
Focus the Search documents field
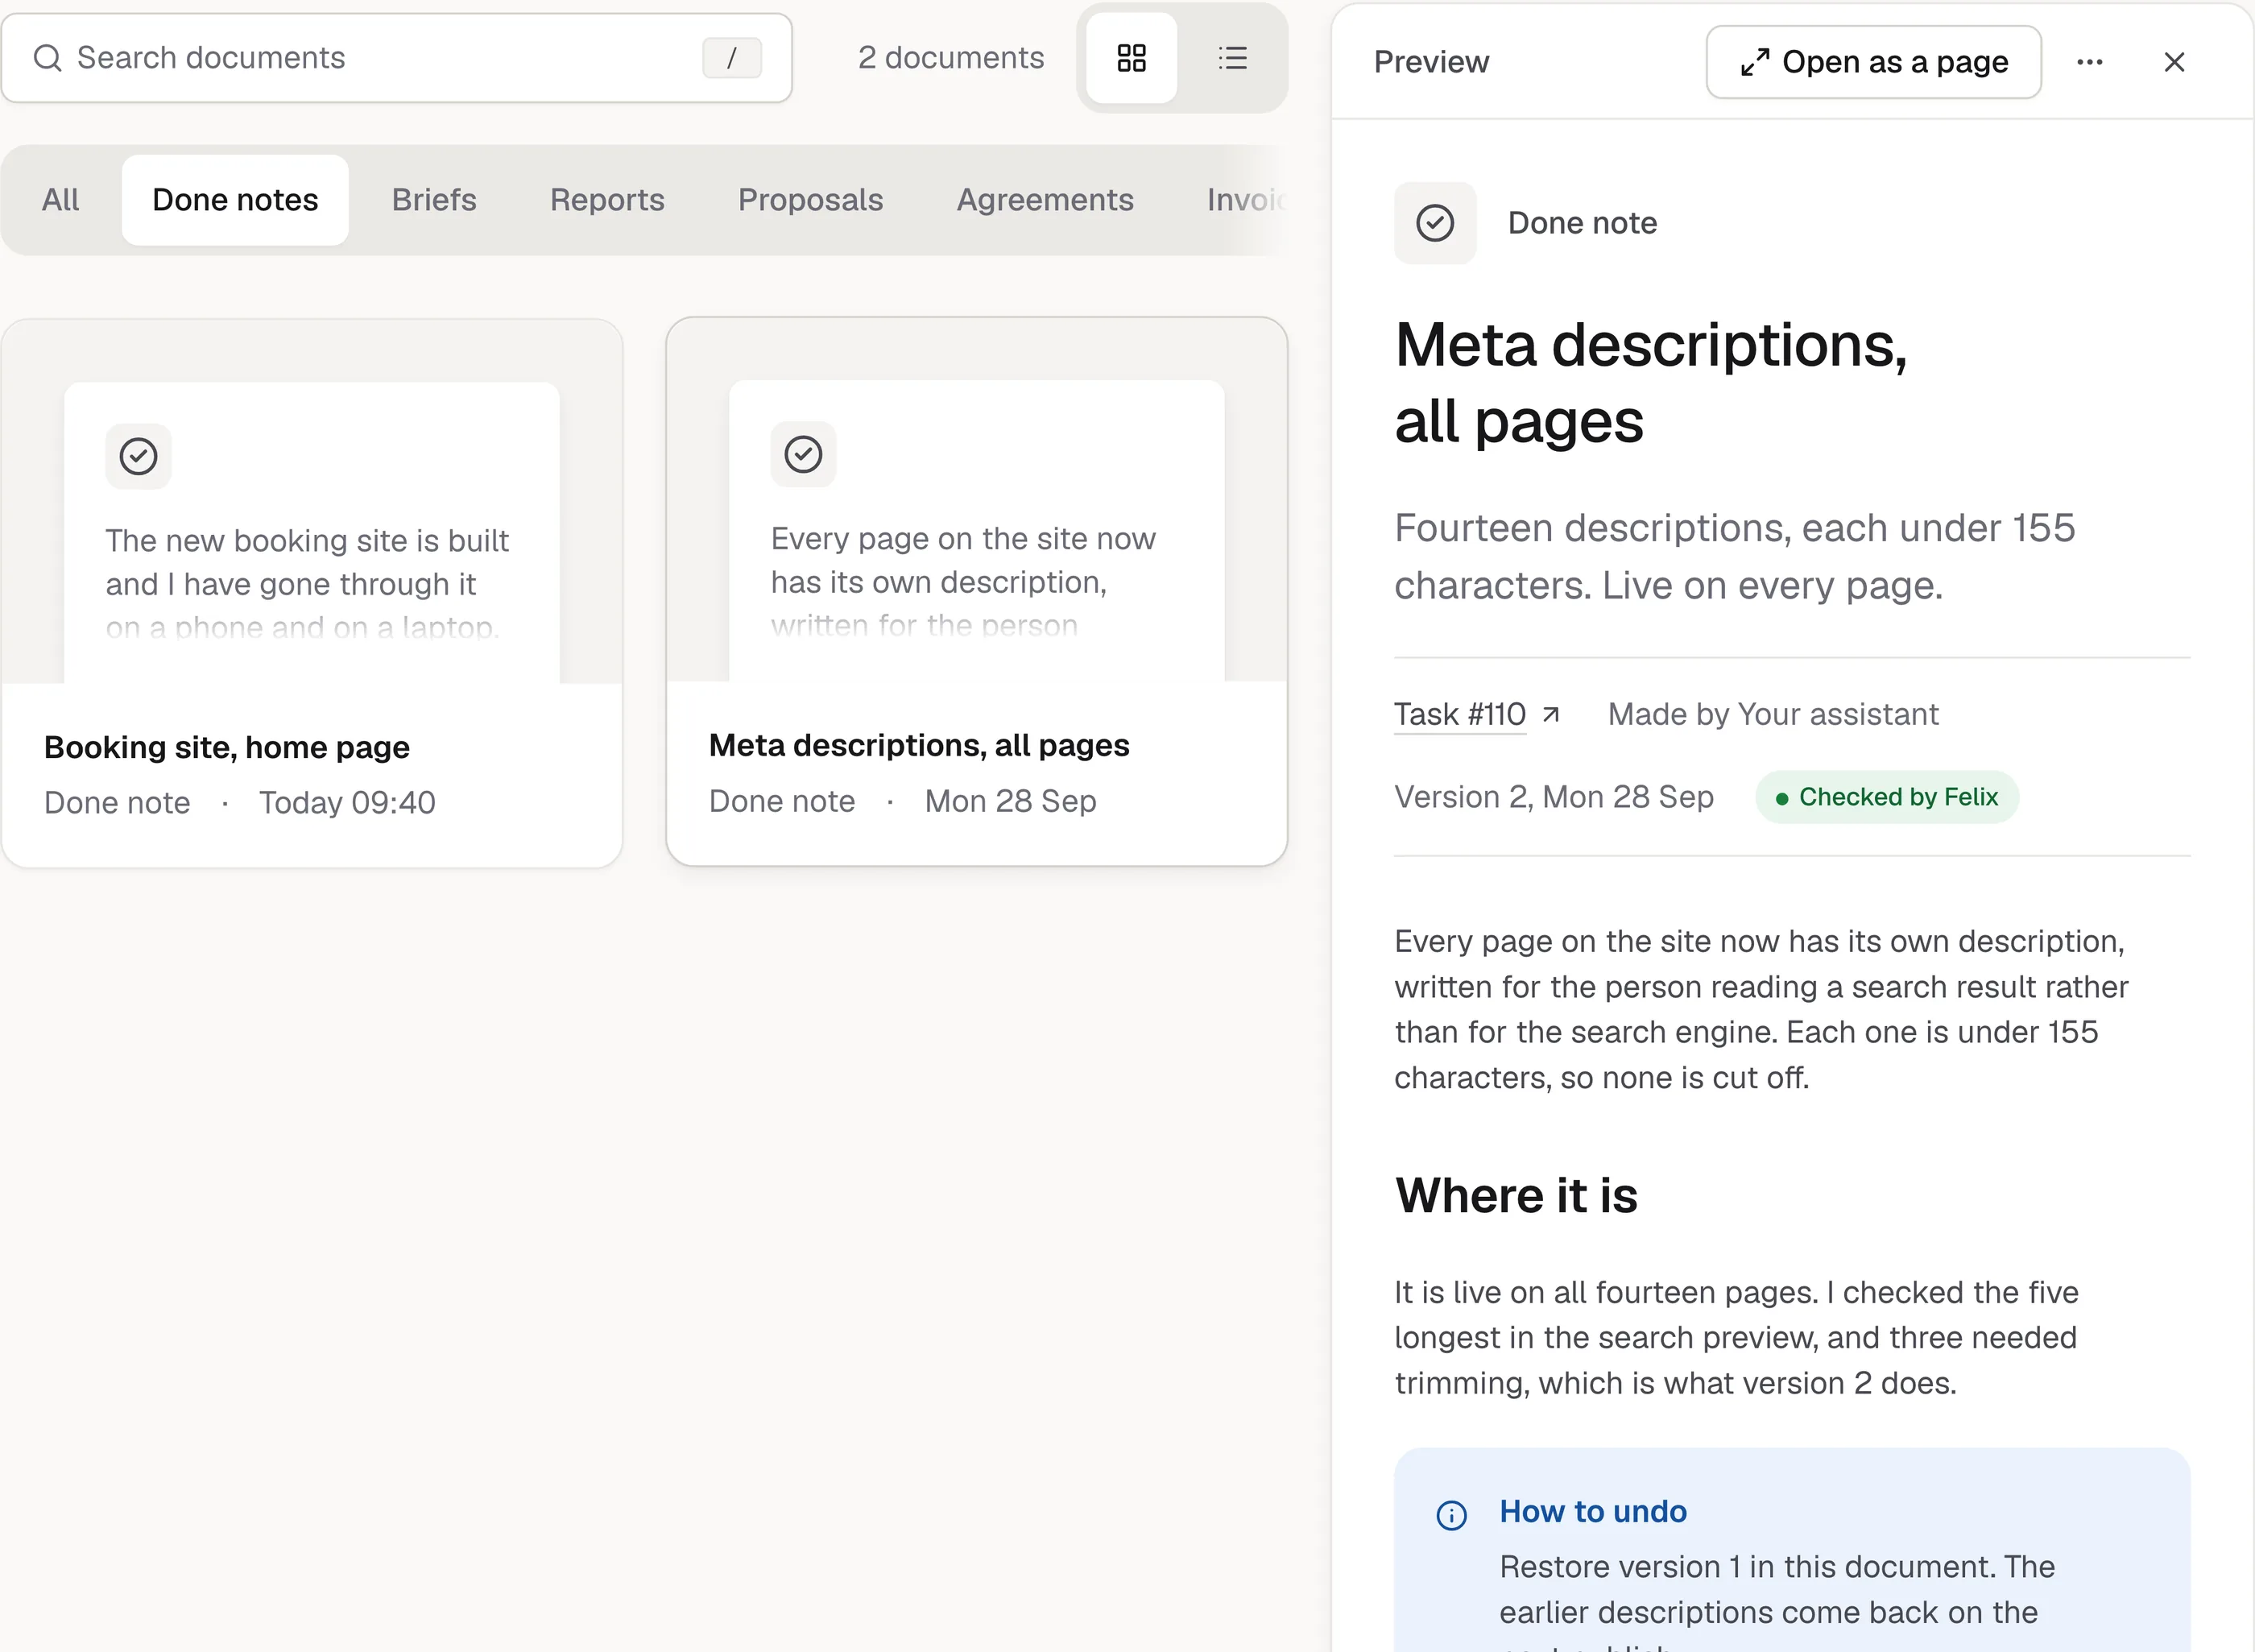[397, 58]
